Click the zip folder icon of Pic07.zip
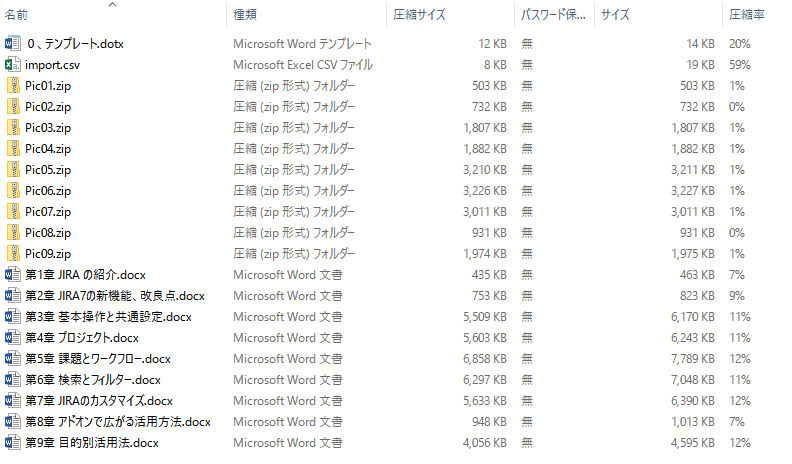 pos(13,212)
